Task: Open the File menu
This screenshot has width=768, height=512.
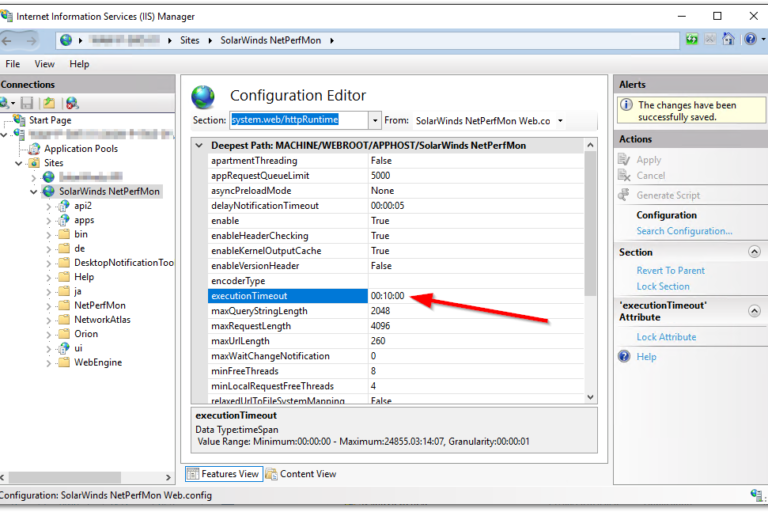Action: [13, 64]
